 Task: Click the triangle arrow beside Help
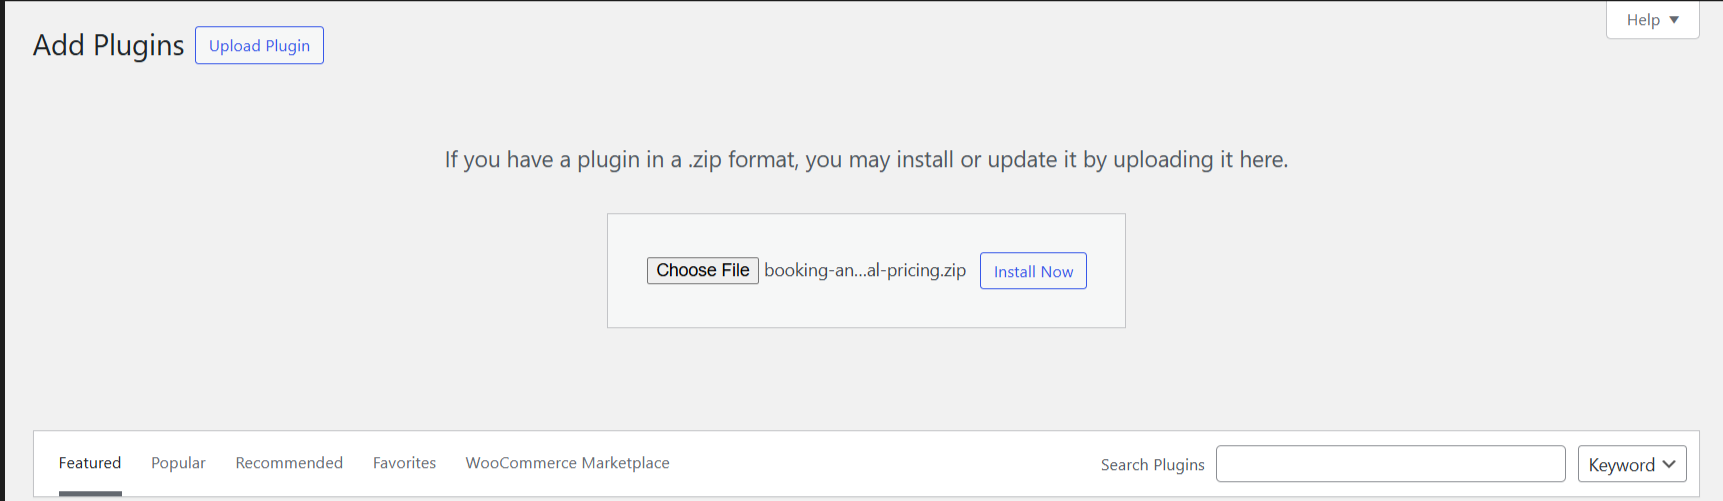(x=1674, y=20)
